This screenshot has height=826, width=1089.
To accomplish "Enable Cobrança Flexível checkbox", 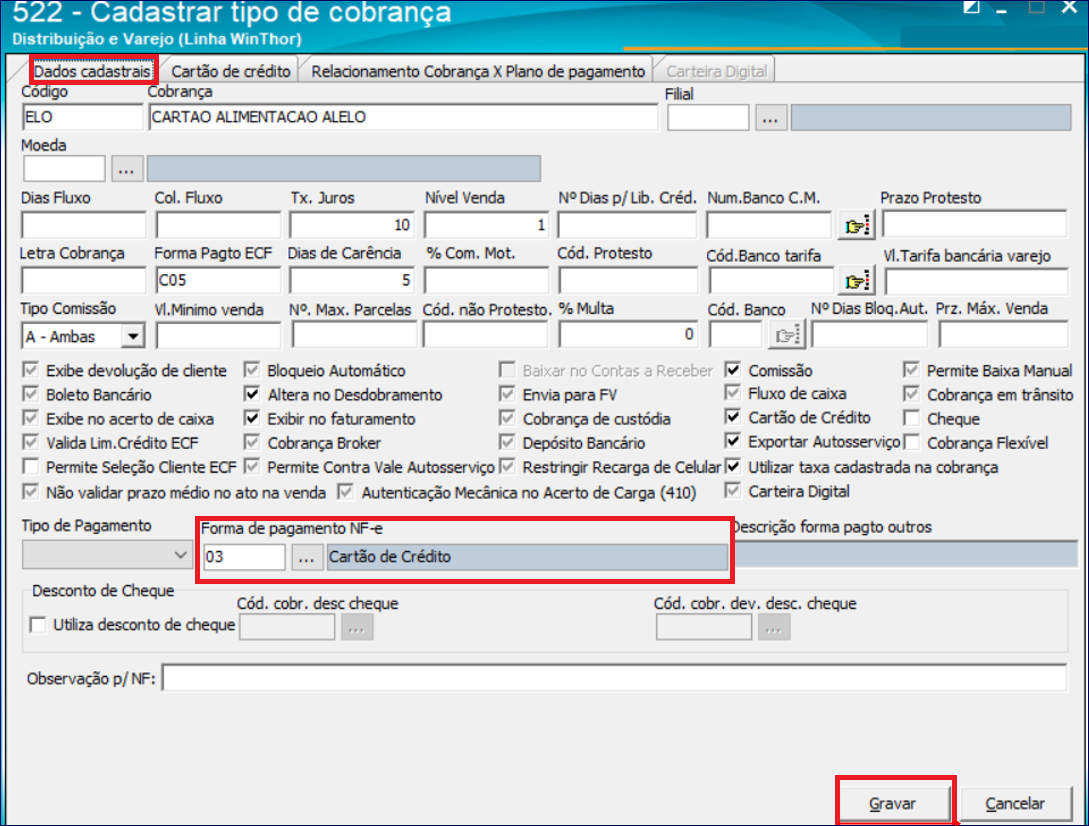I will pos(912,442).
